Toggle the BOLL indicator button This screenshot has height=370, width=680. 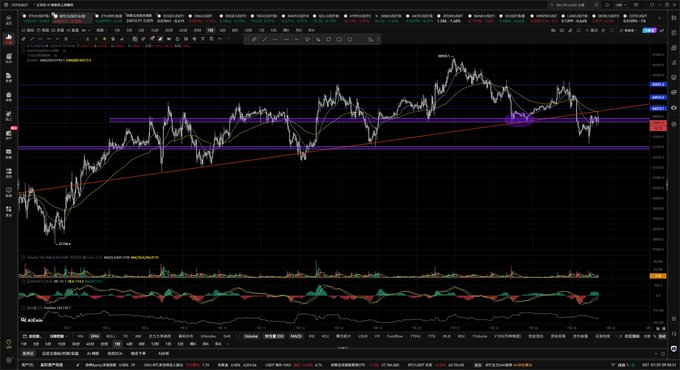(x=111, y=336)
